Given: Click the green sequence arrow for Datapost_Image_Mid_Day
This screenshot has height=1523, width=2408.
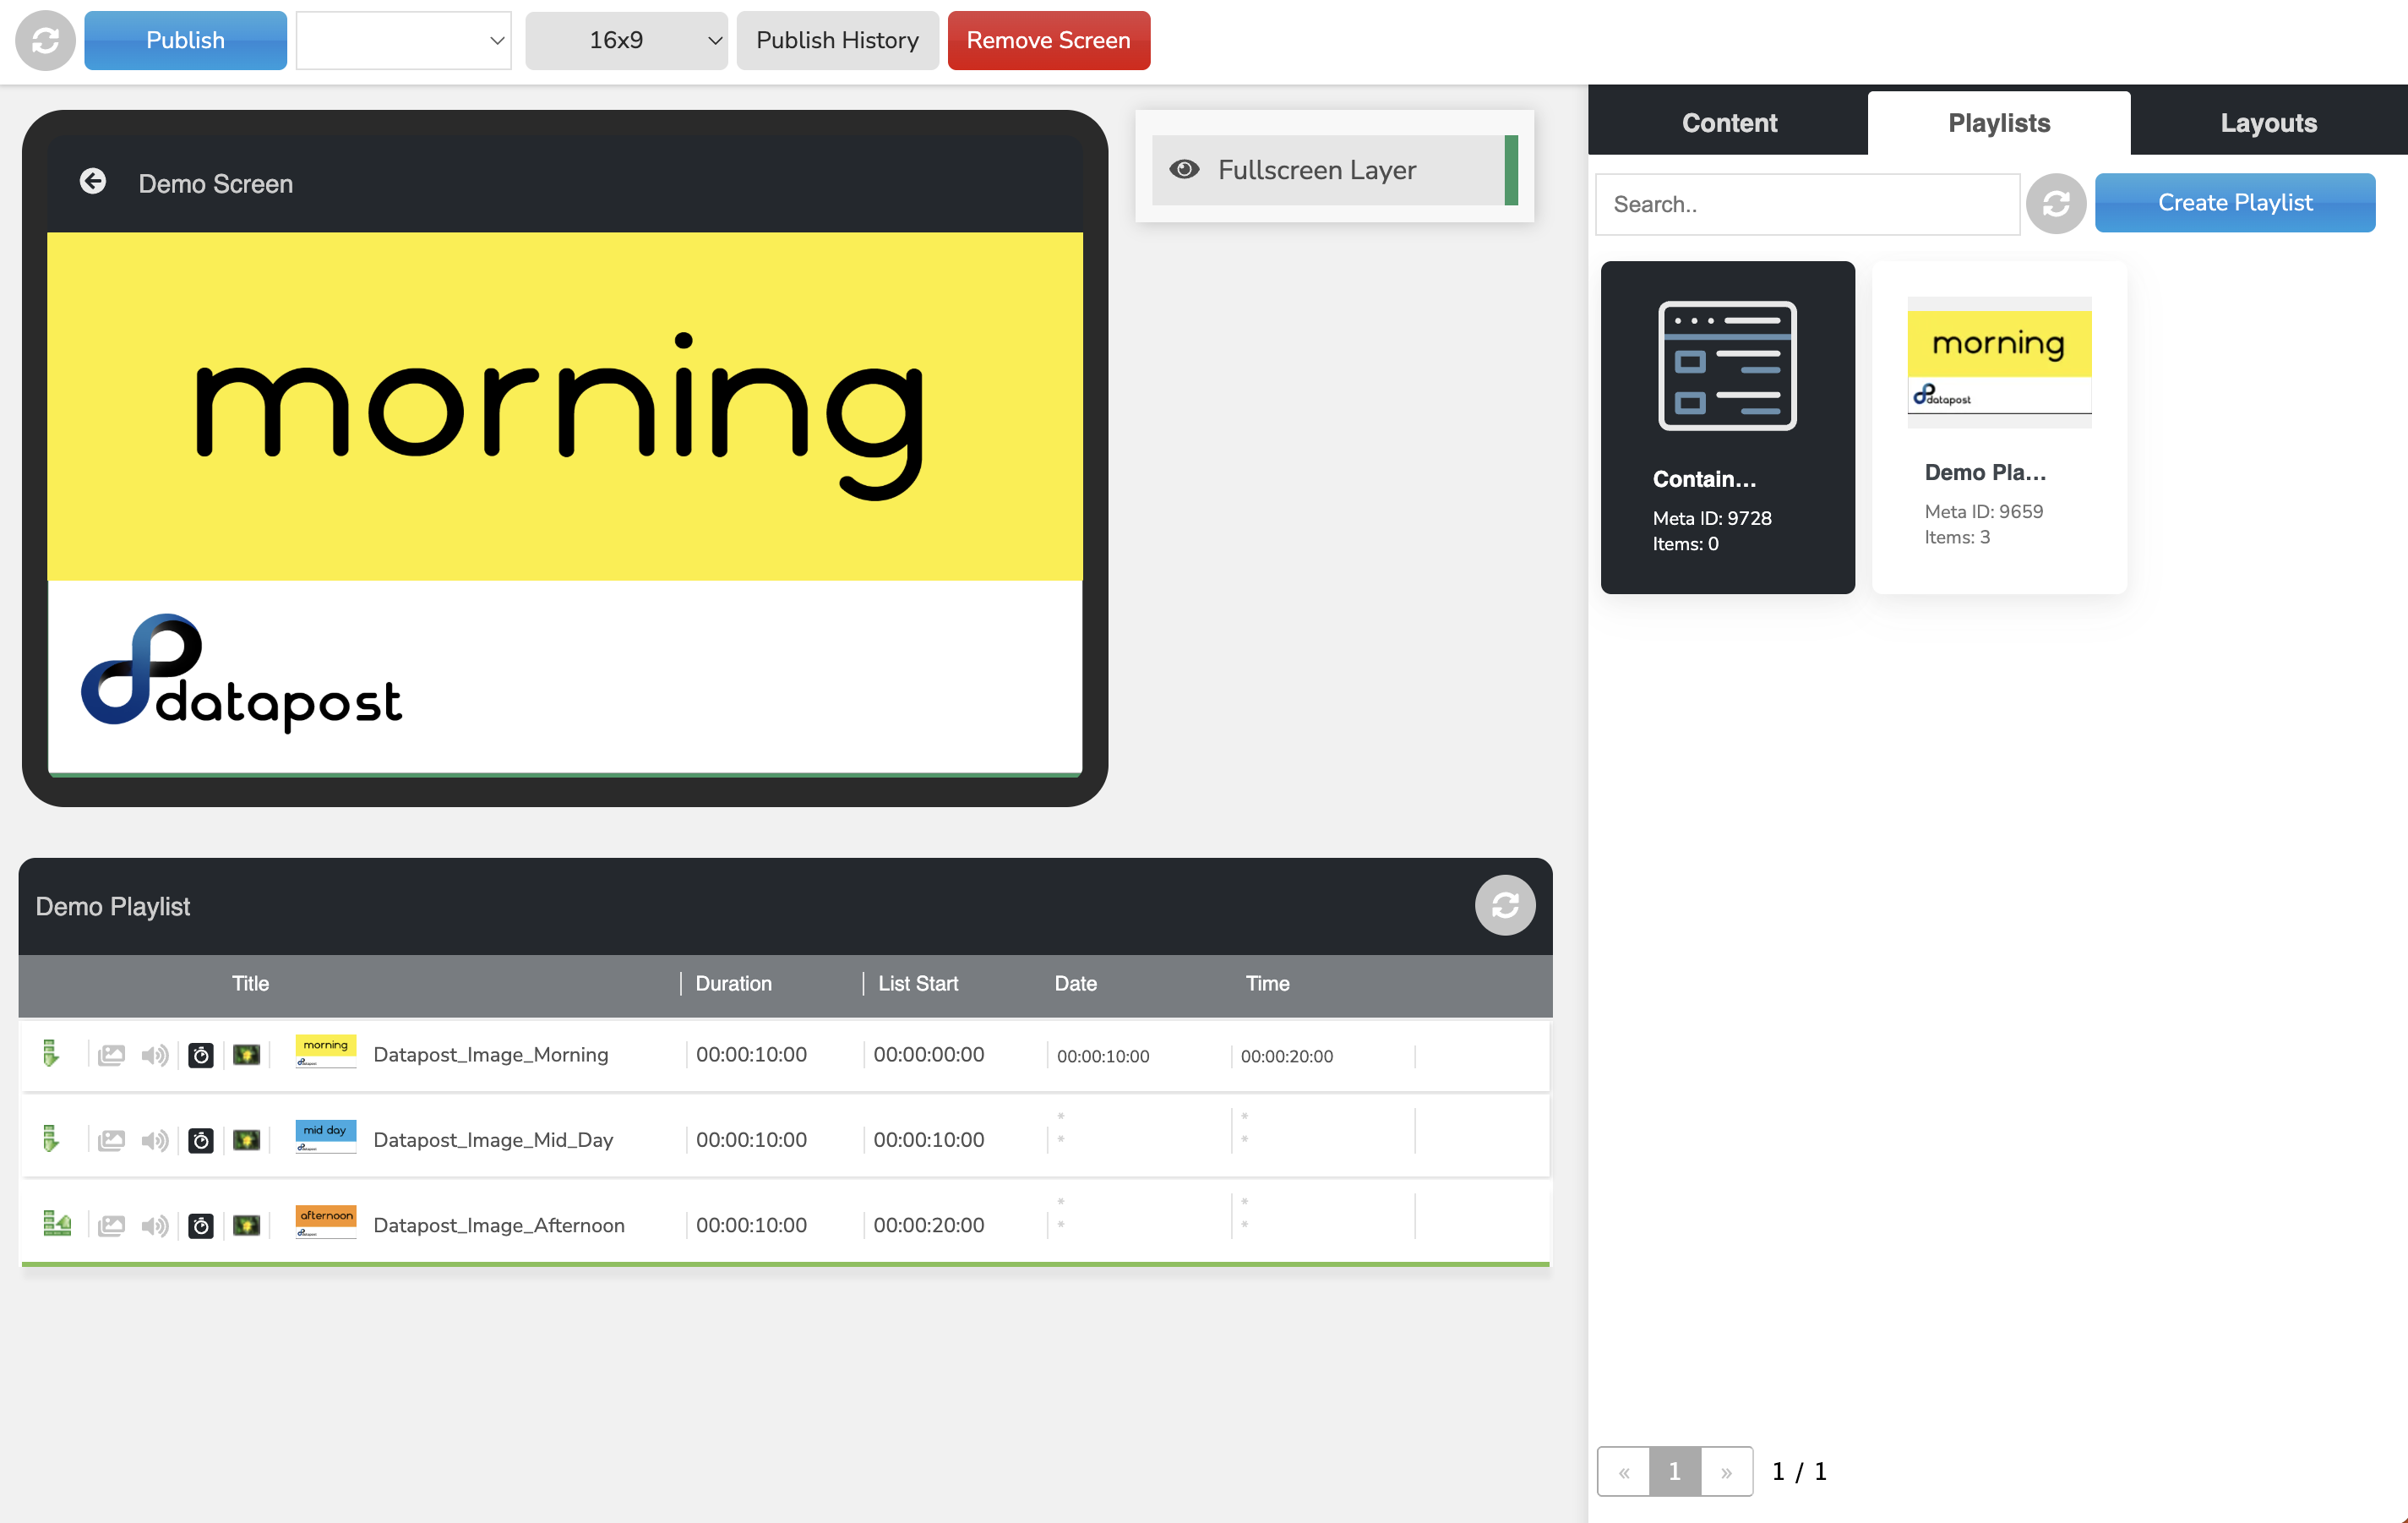Looking at the screenshot, I should [x=50, y=1139].
